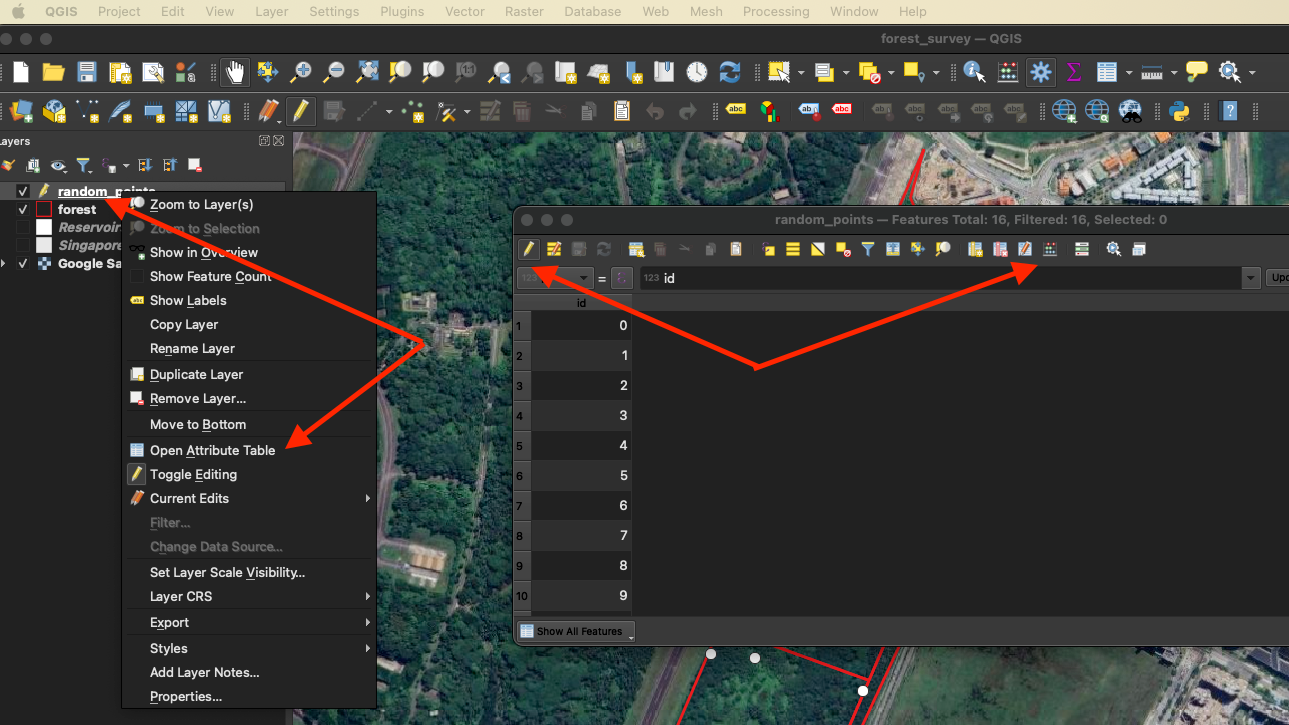The height and width of the screenshot is (725, 1289).
Task: Expand the Layer CRS submenu
Action: click(368, 596)
